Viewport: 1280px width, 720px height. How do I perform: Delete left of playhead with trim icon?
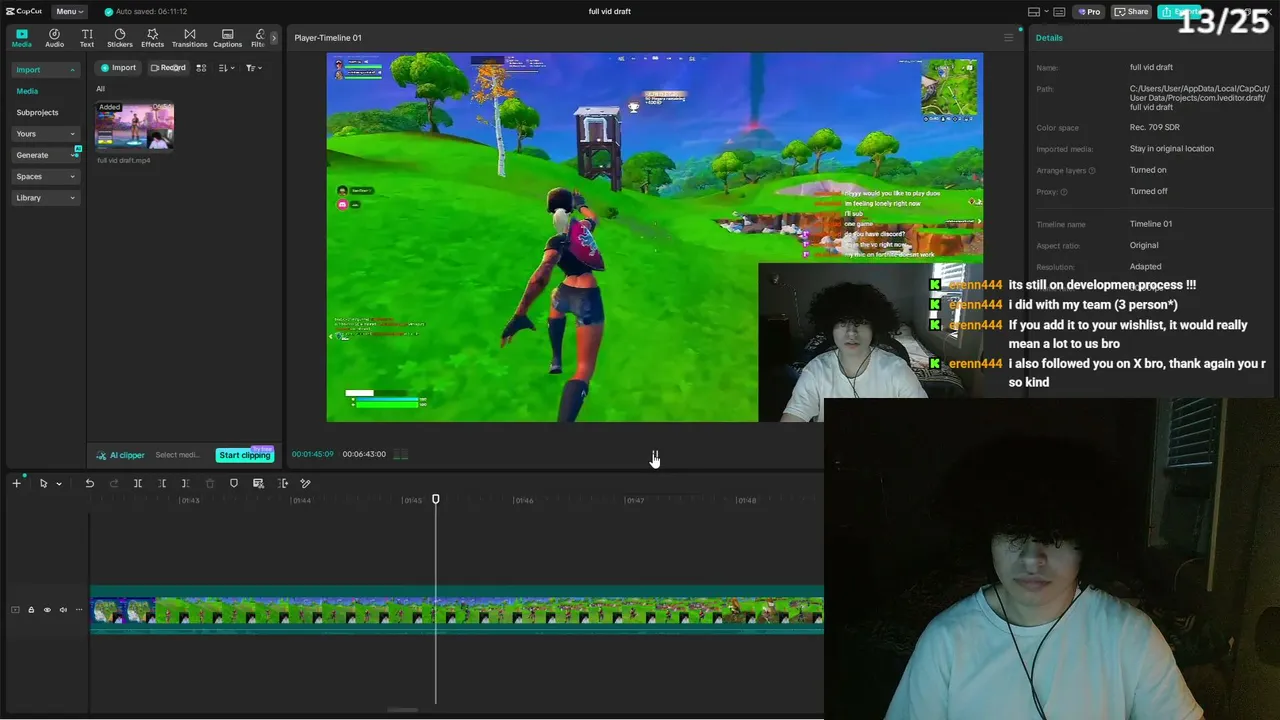(x=162, y=483)
